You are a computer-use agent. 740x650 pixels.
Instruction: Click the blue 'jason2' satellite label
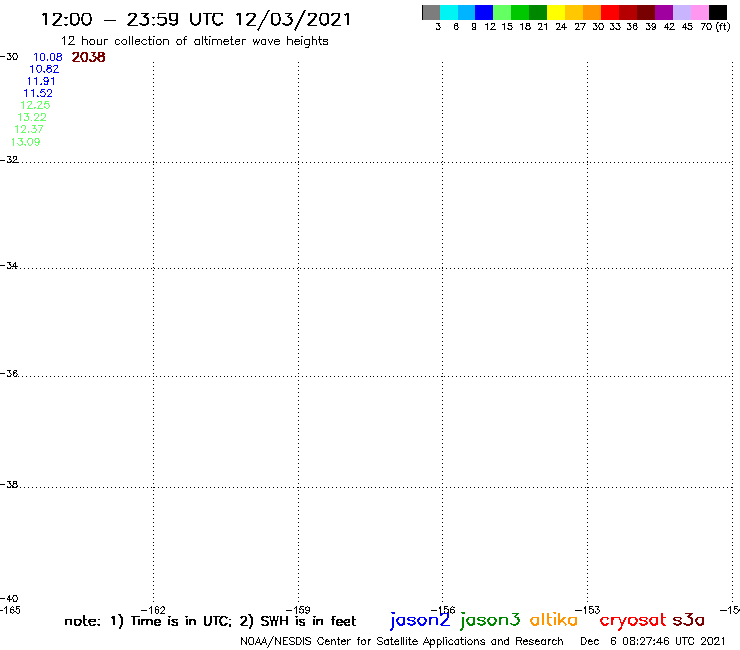coord(420,620)
